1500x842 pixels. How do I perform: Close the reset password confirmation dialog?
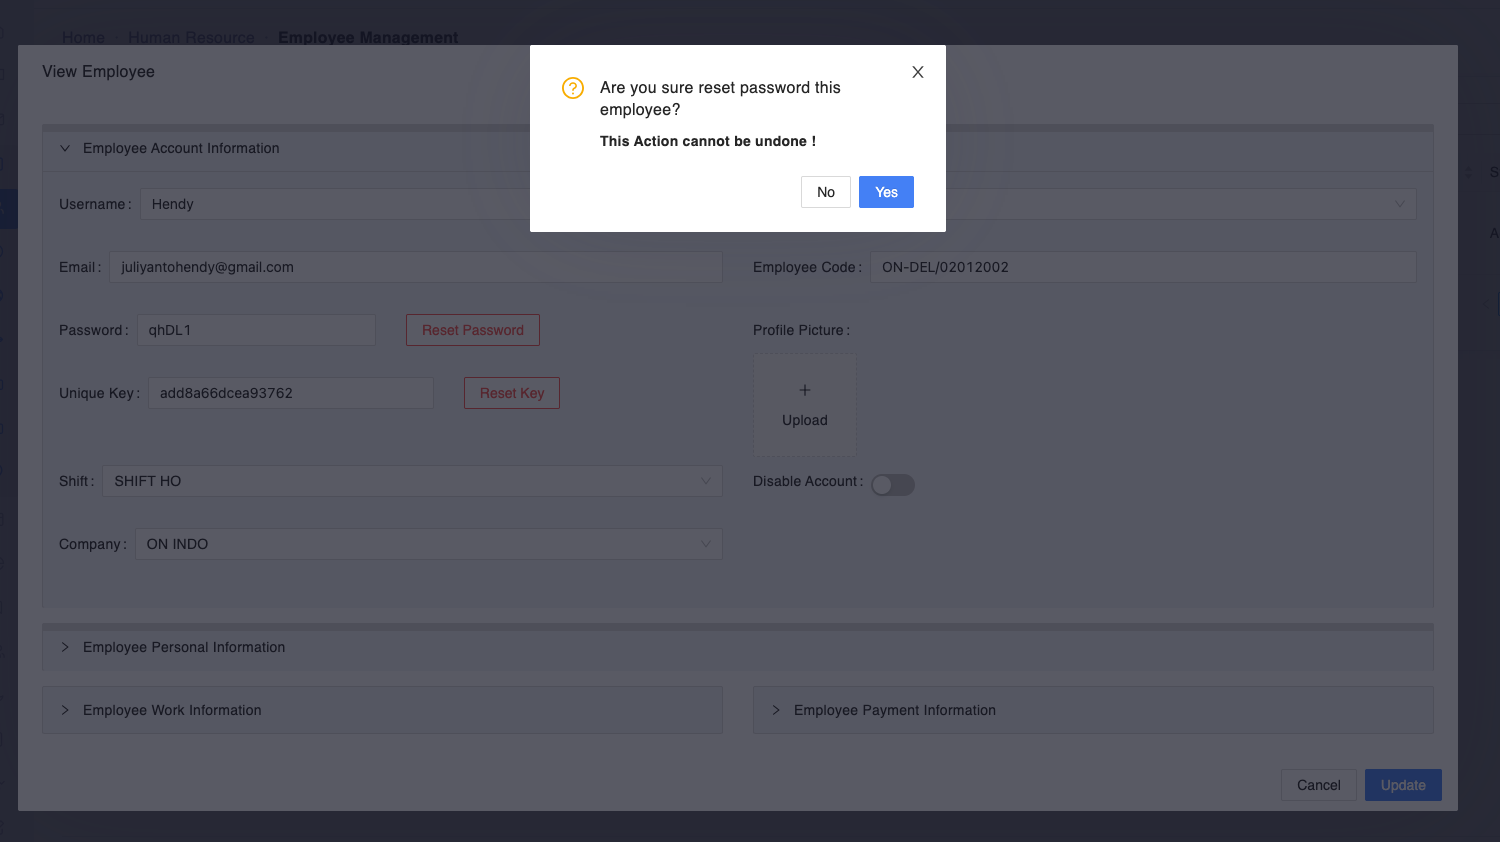917,72
